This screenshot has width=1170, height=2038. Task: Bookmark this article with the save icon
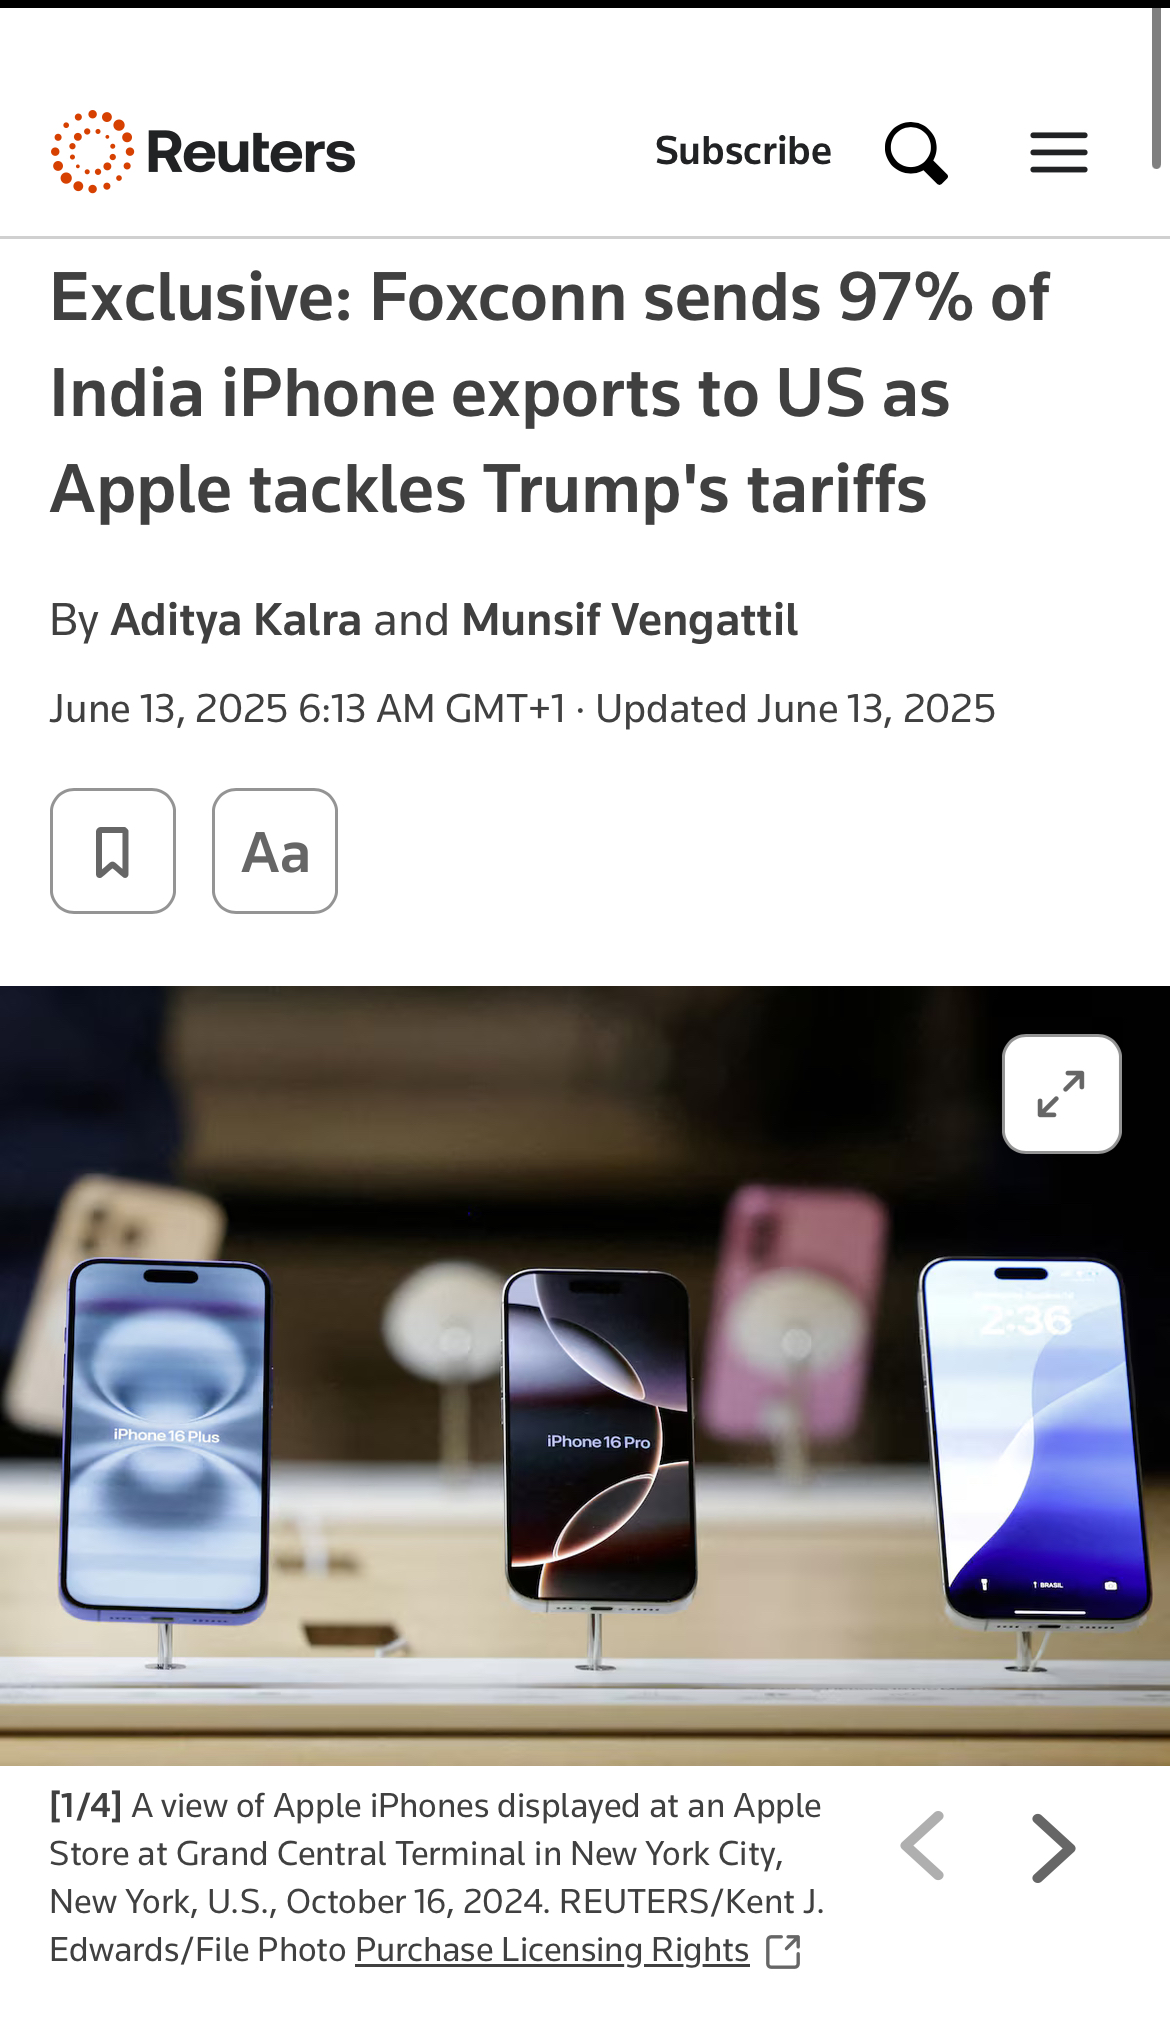click(113, 851)
